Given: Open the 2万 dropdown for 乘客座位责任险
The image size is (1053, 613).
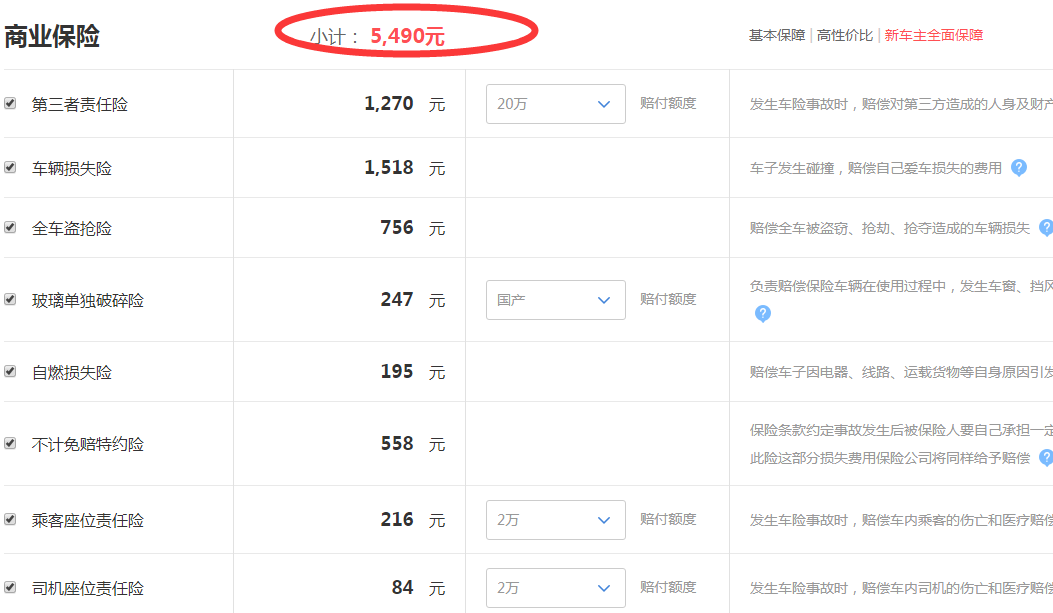Looking at the screenshot, I should [x=555, y=520].
